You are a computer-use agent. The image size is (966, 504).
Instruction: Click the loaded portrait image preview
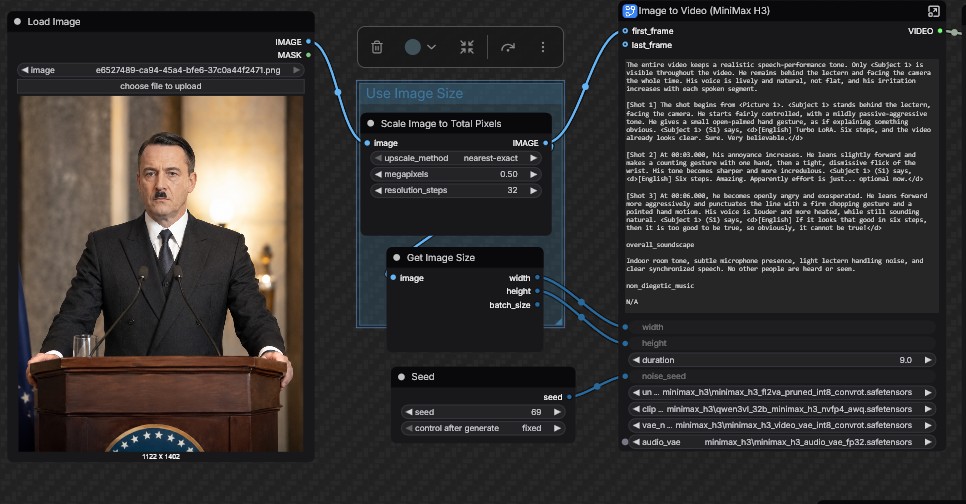(161, 274)
